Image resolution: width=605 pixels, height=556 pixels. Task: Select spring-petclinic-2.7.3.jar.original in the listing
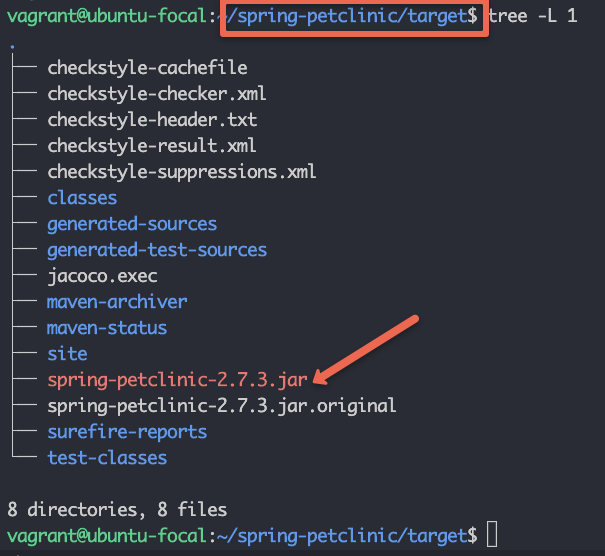[x=222, y=406]
